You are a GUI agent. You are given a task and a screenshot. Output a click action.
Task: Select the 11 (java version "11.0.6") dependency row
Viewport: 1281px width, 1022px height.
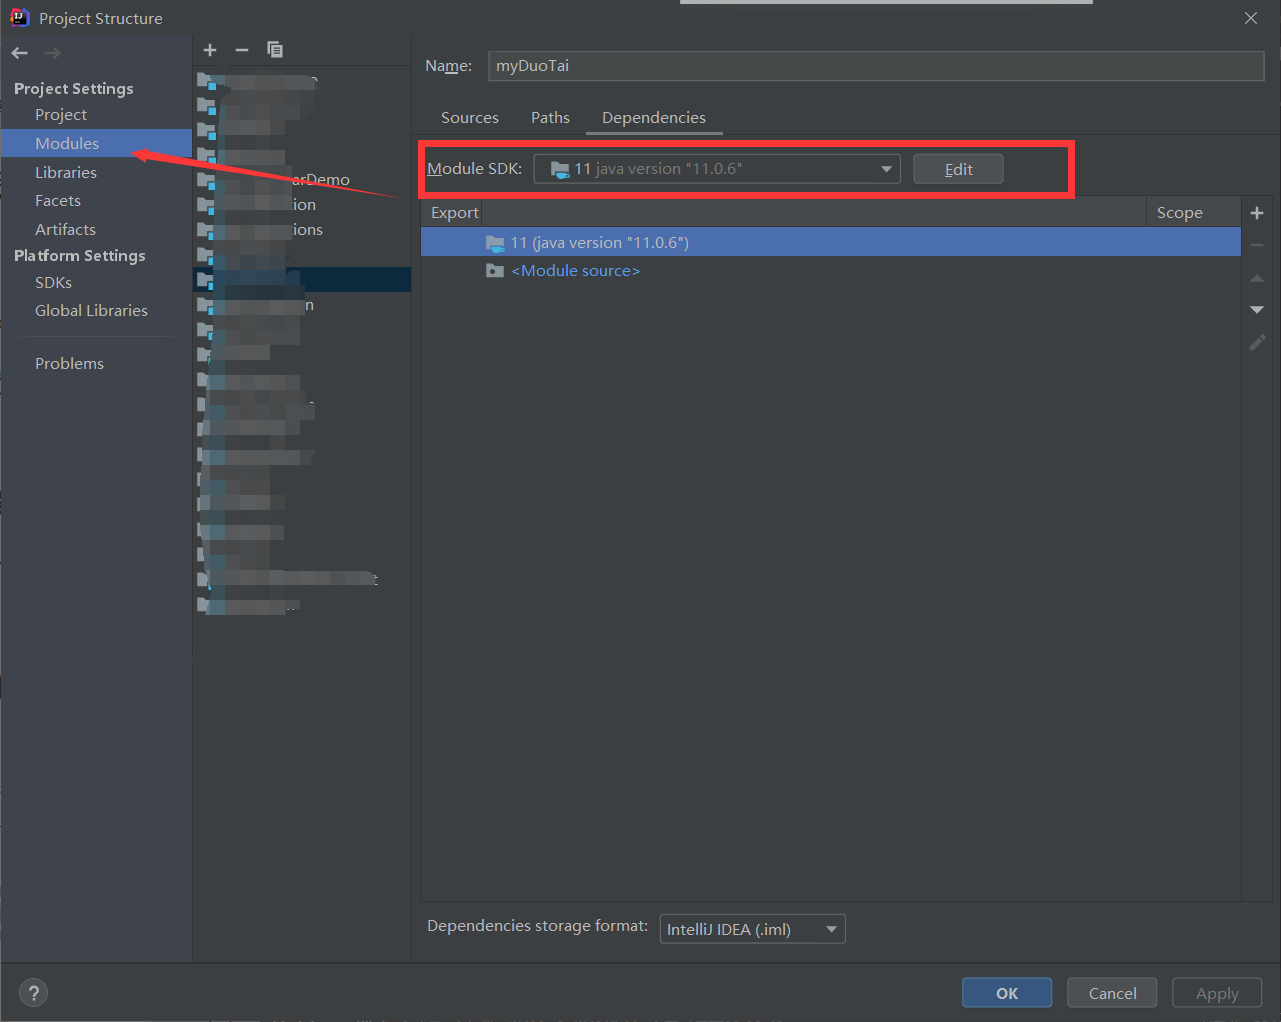pyautogui.click(x=831, y=242)
